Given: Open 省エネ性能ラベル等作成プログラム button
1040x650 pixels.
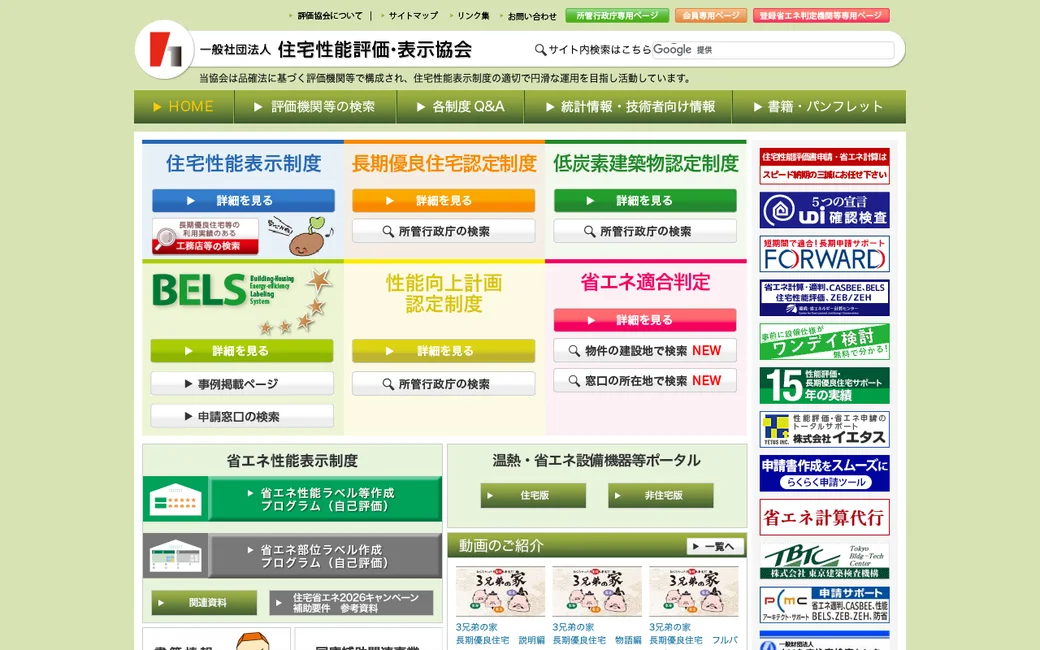Looking at the screenshot, I should [326, 499].
